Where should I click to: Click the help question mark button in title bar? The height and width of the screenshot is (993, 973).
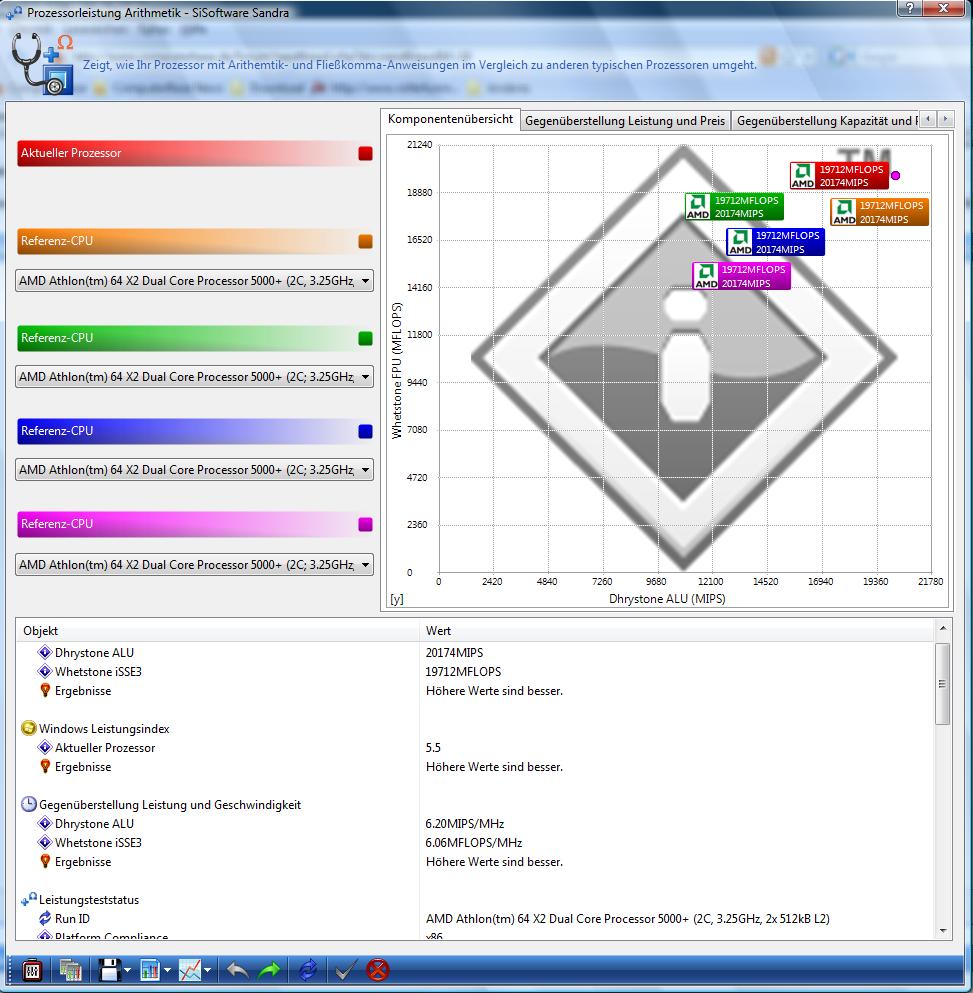pos(910,8)
